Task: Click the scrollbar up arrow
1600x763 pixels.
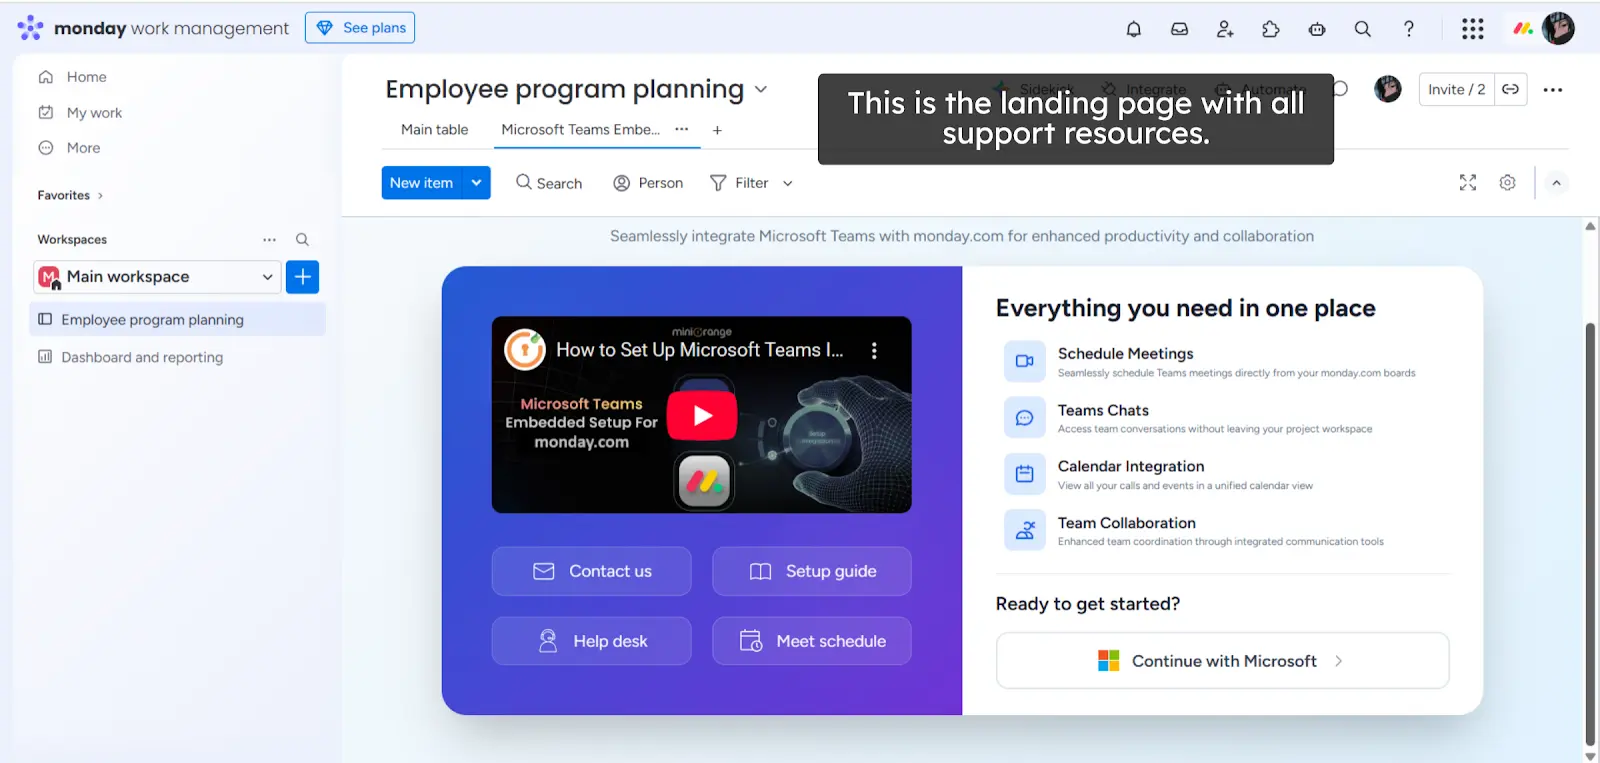Action: click(x=1590, y=227)
